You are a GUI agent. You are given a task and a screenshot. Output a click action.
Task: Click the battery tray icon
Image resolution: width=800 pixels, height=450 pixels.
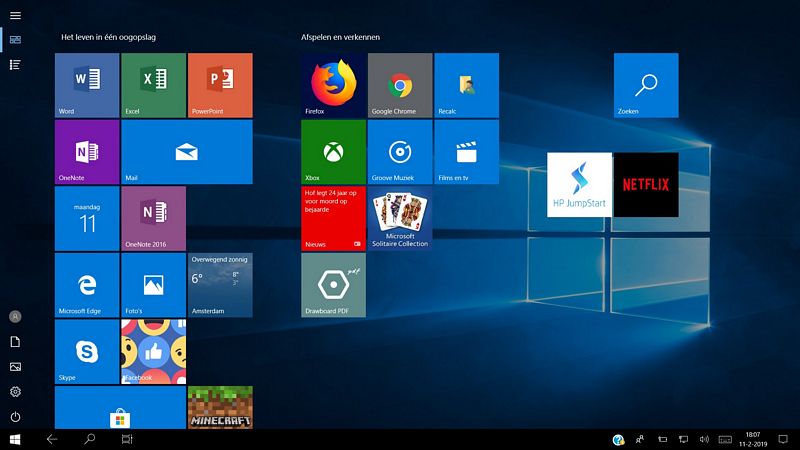(662, 439)
